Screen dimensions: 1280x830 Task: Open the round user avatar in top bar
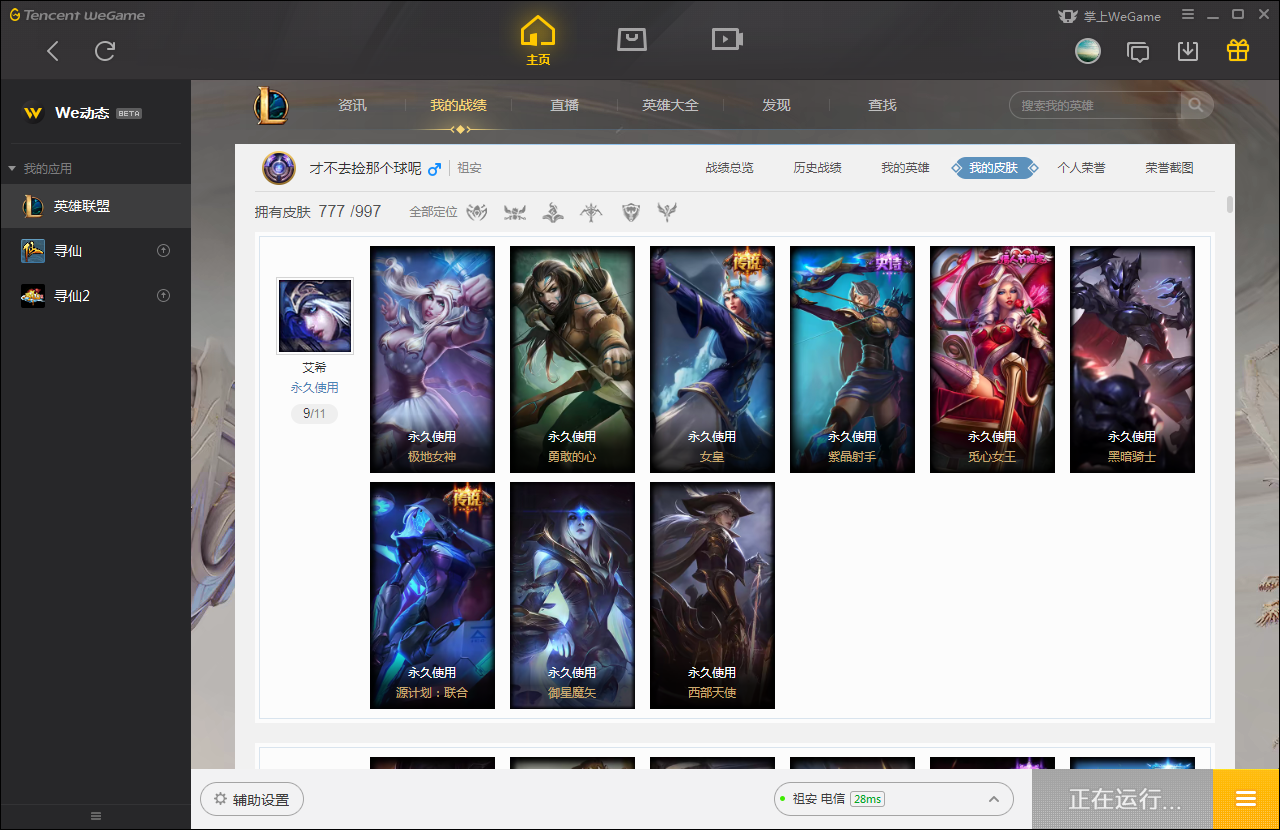(1088, 51)
